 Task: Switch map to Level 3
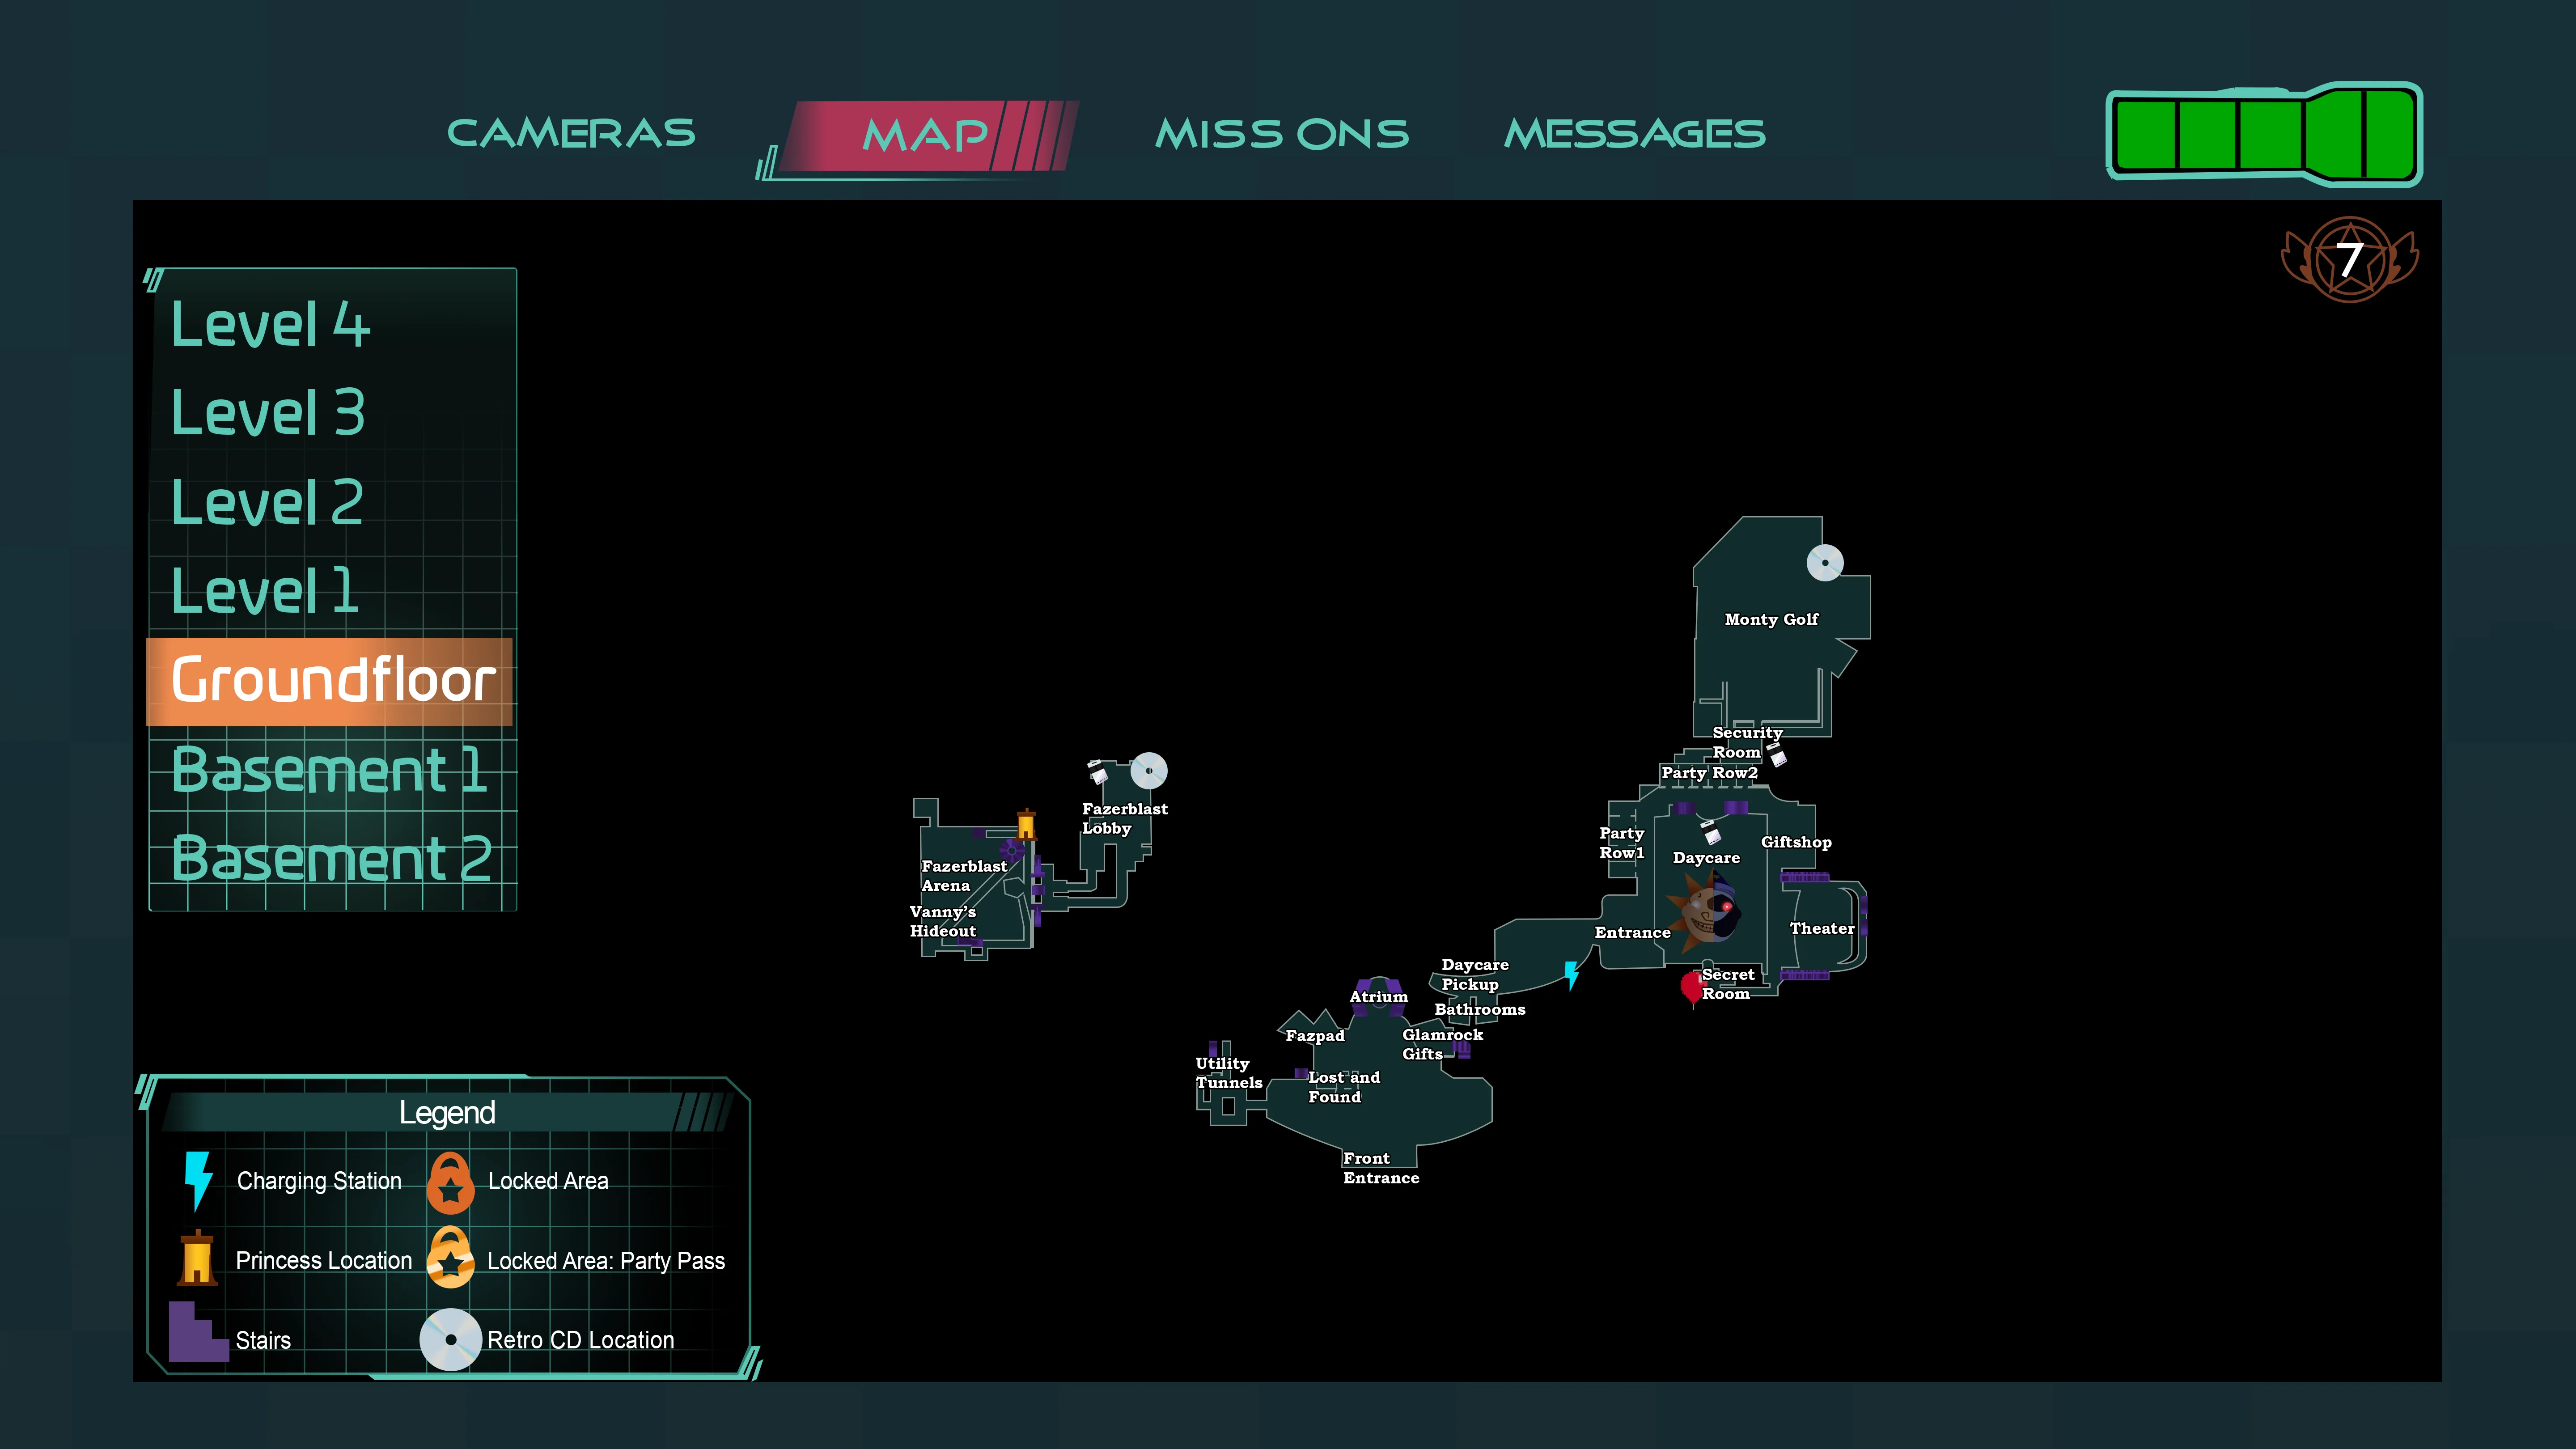click(268, 412)
